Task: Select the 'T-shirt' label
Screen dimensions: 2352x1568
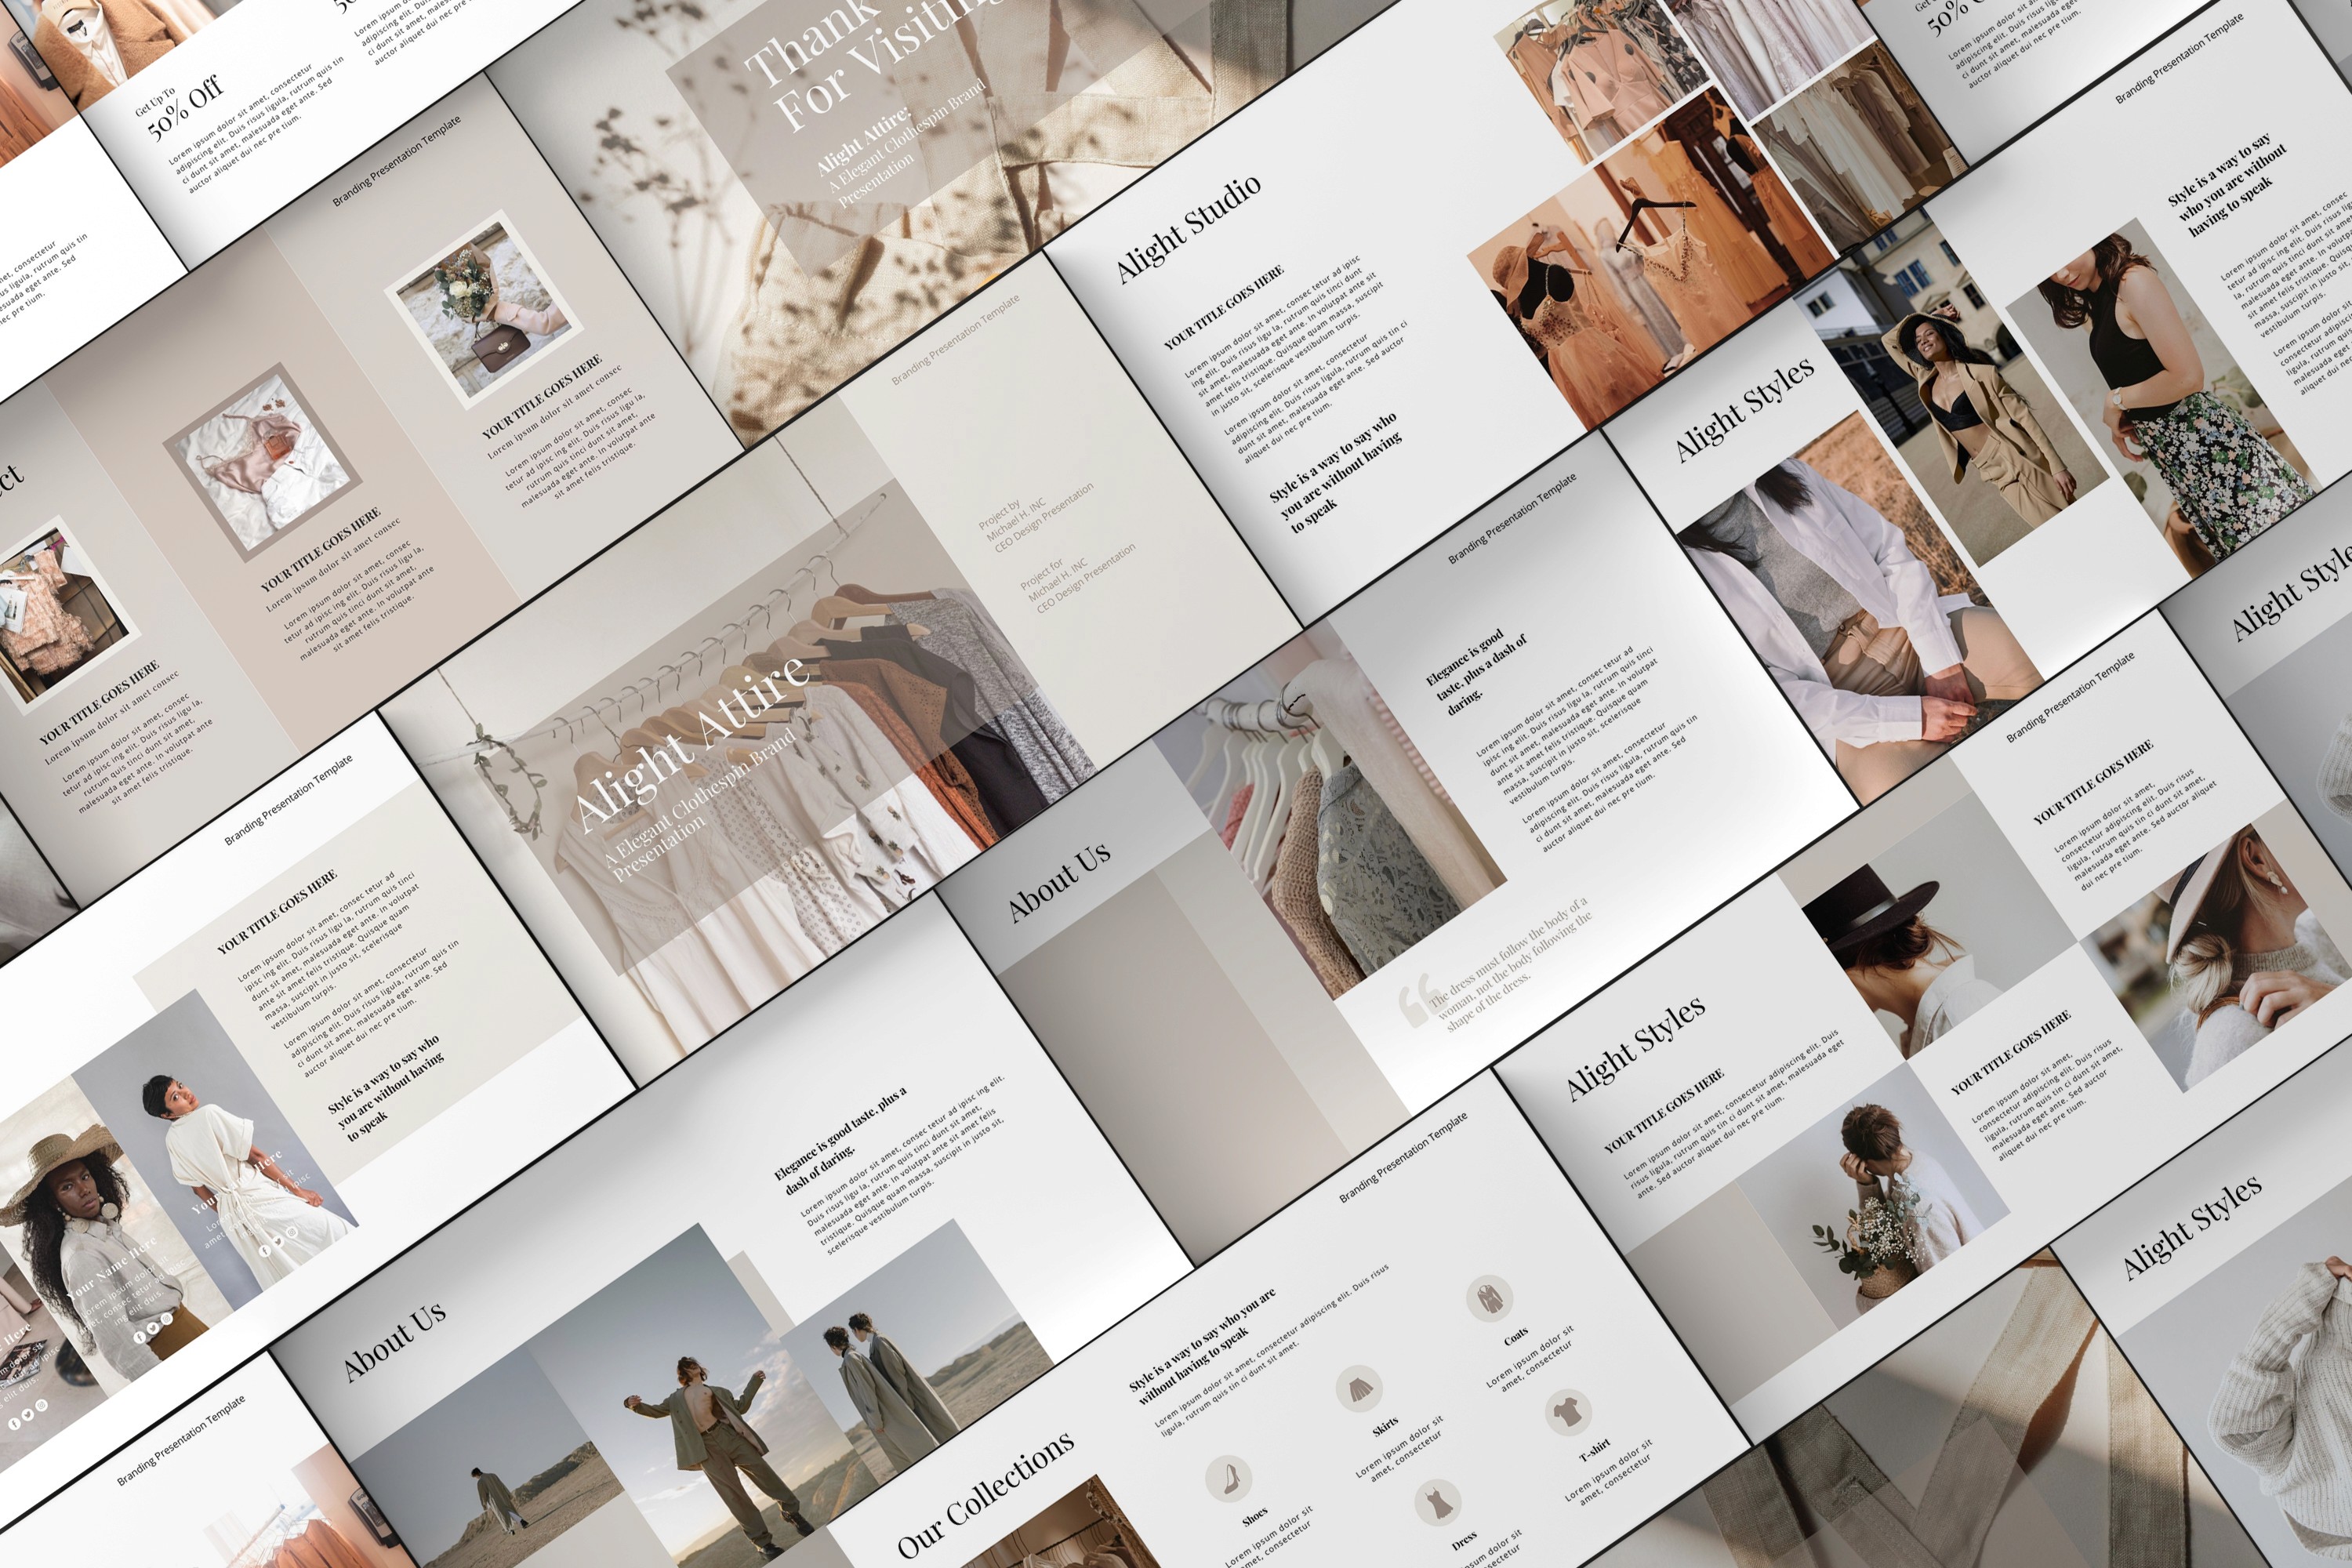Action: pyautogui.click(x=1594, y=1450)
